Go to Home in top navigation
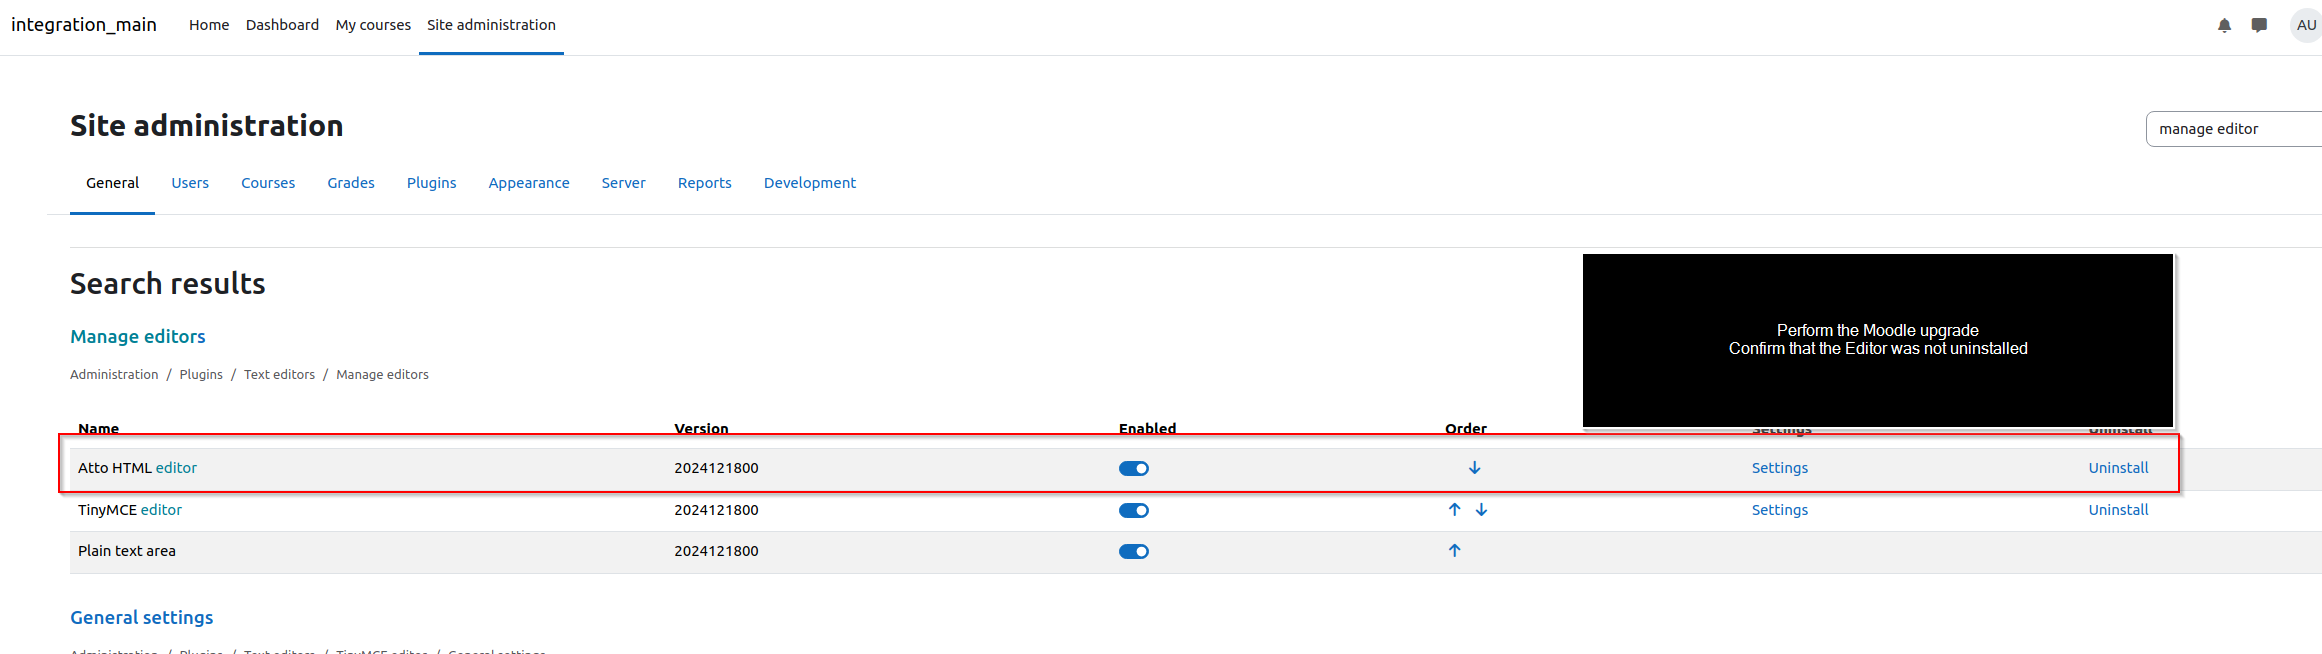Viewport: 2322px width, 654px height. 209,25
